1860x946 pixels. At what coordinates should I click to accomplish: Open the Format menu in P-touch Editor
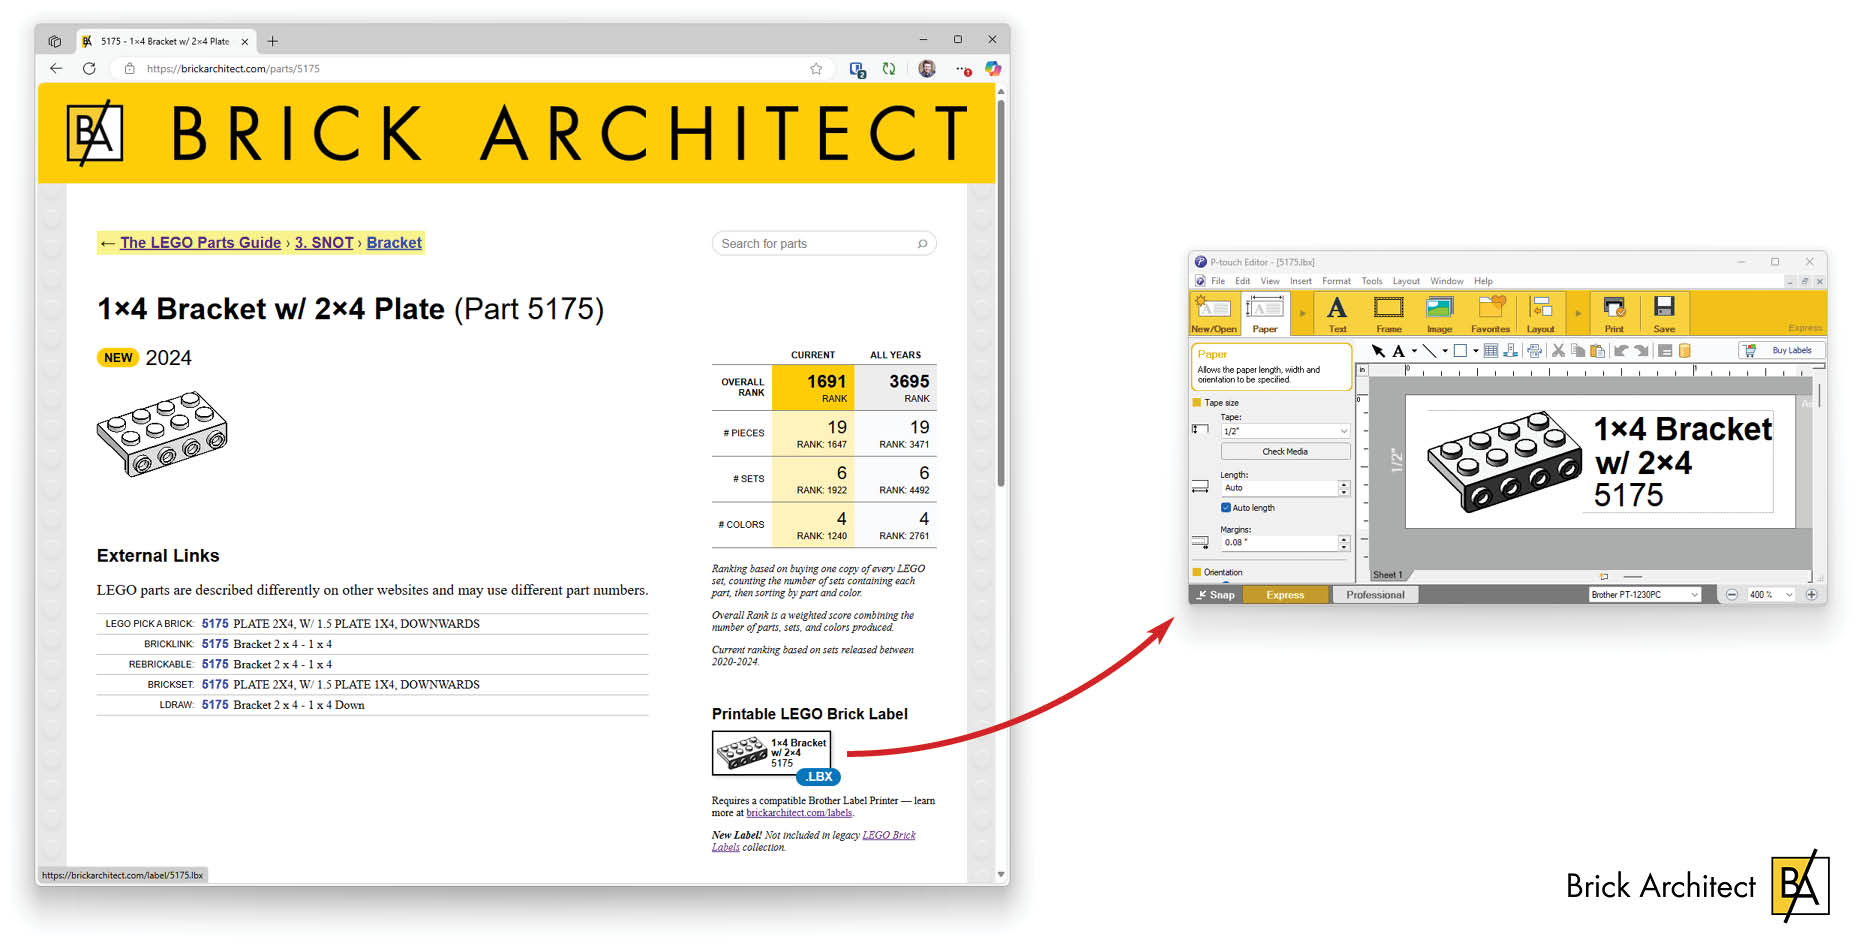point(1337,281)
